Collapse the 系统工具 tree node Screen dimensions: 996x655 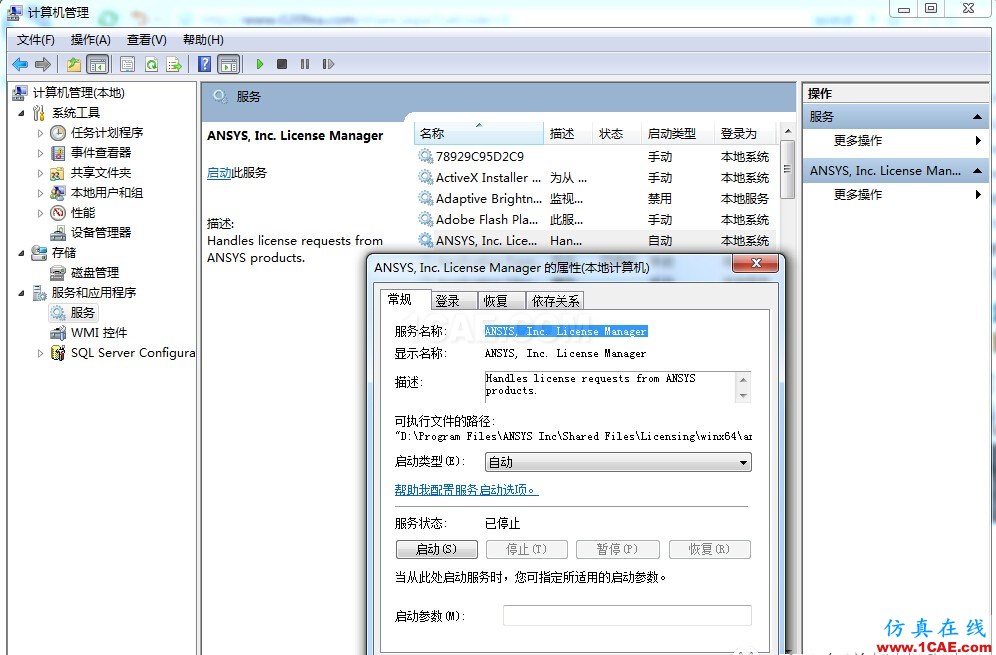21,113
